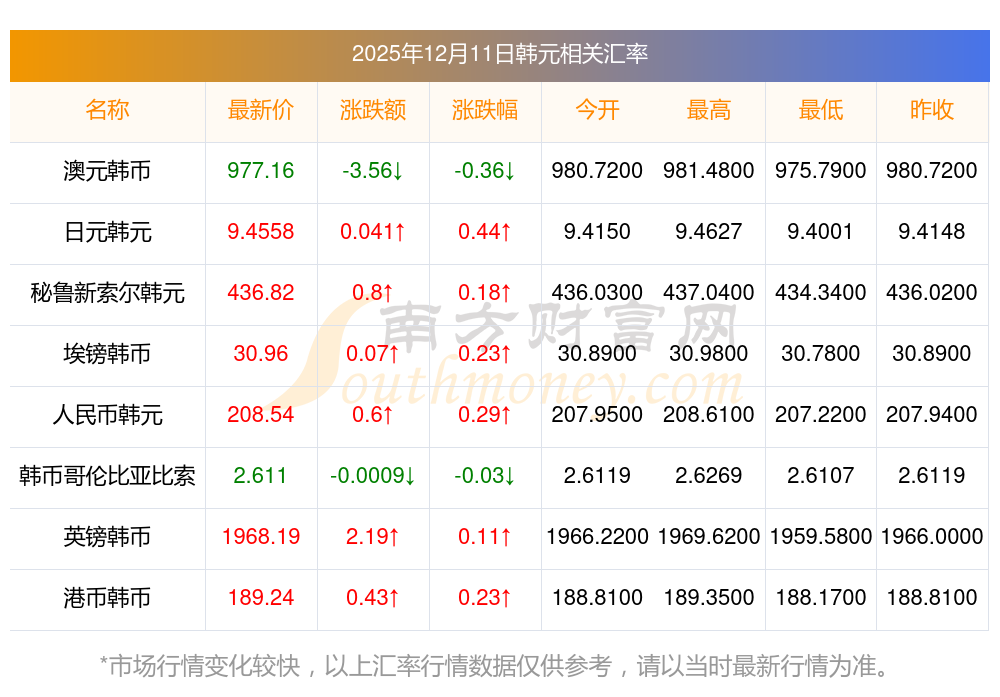
Task: Click the change value 0.8↑
Action: pos(373,293)
